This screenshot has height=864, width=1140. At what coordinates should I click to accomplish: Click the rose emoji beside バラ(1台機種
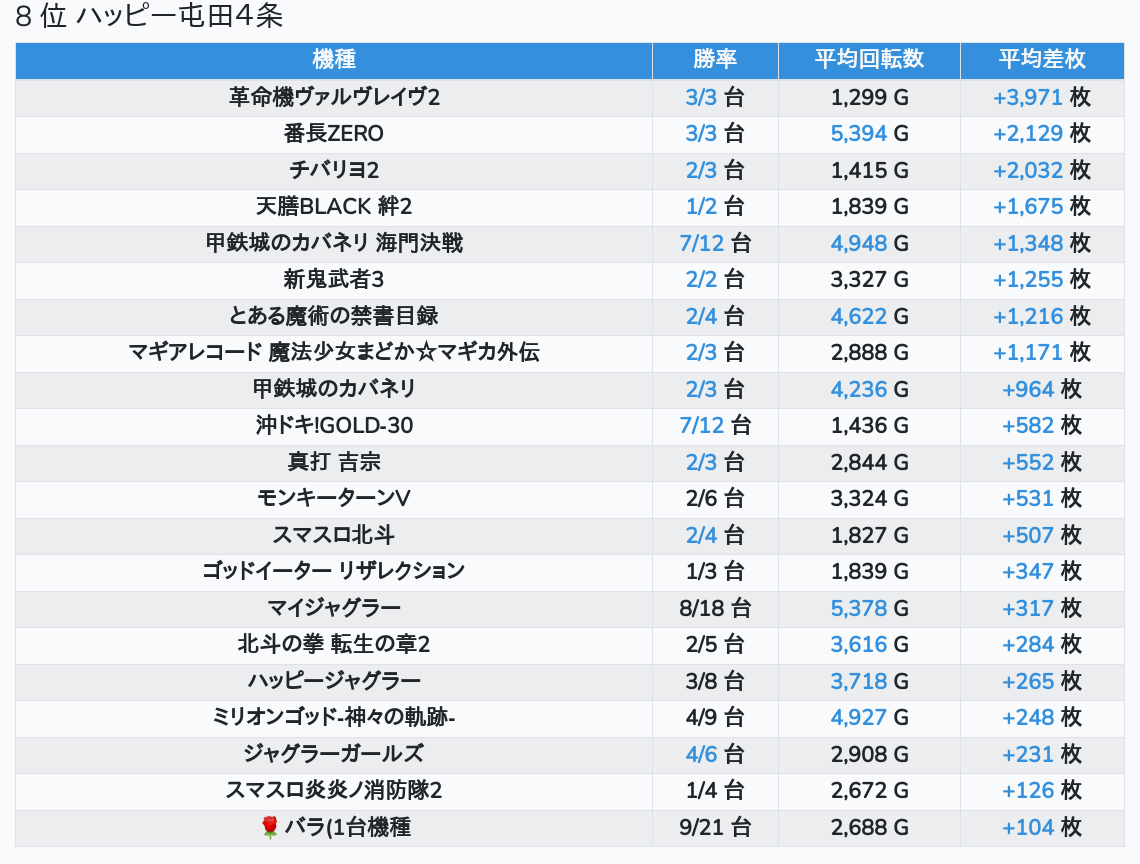tap(270, 827)
